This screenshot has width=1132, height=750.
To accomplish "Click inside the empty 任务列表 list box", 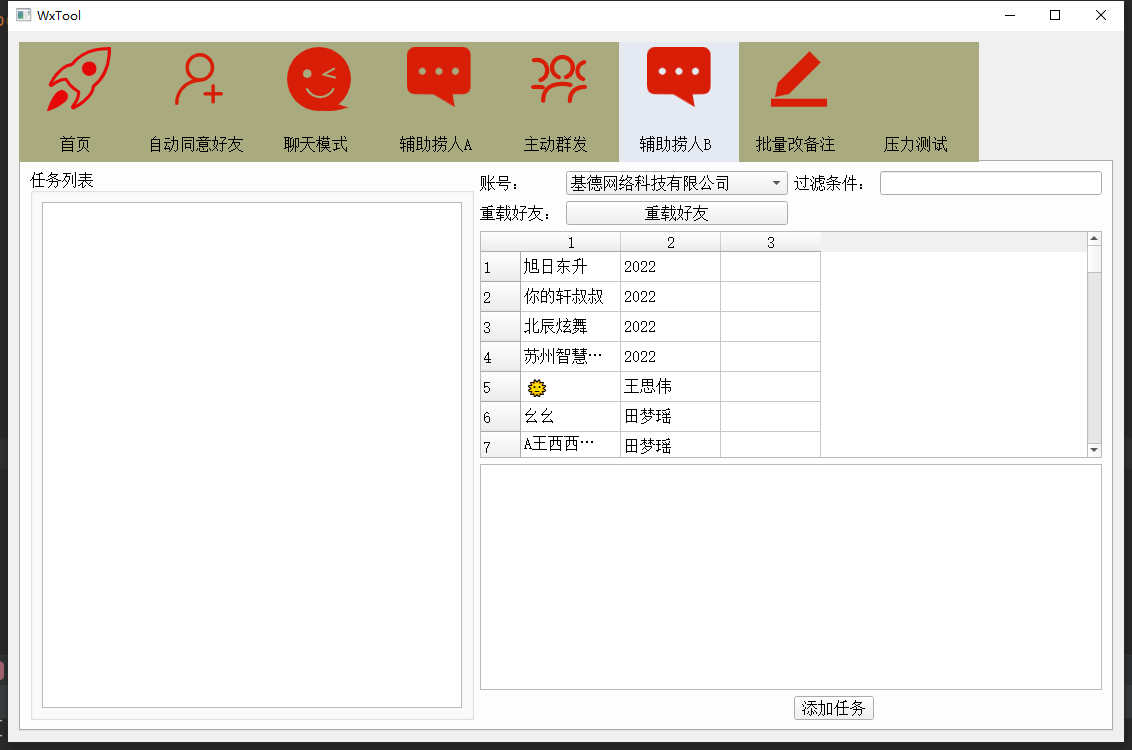I will click(251, 455).
